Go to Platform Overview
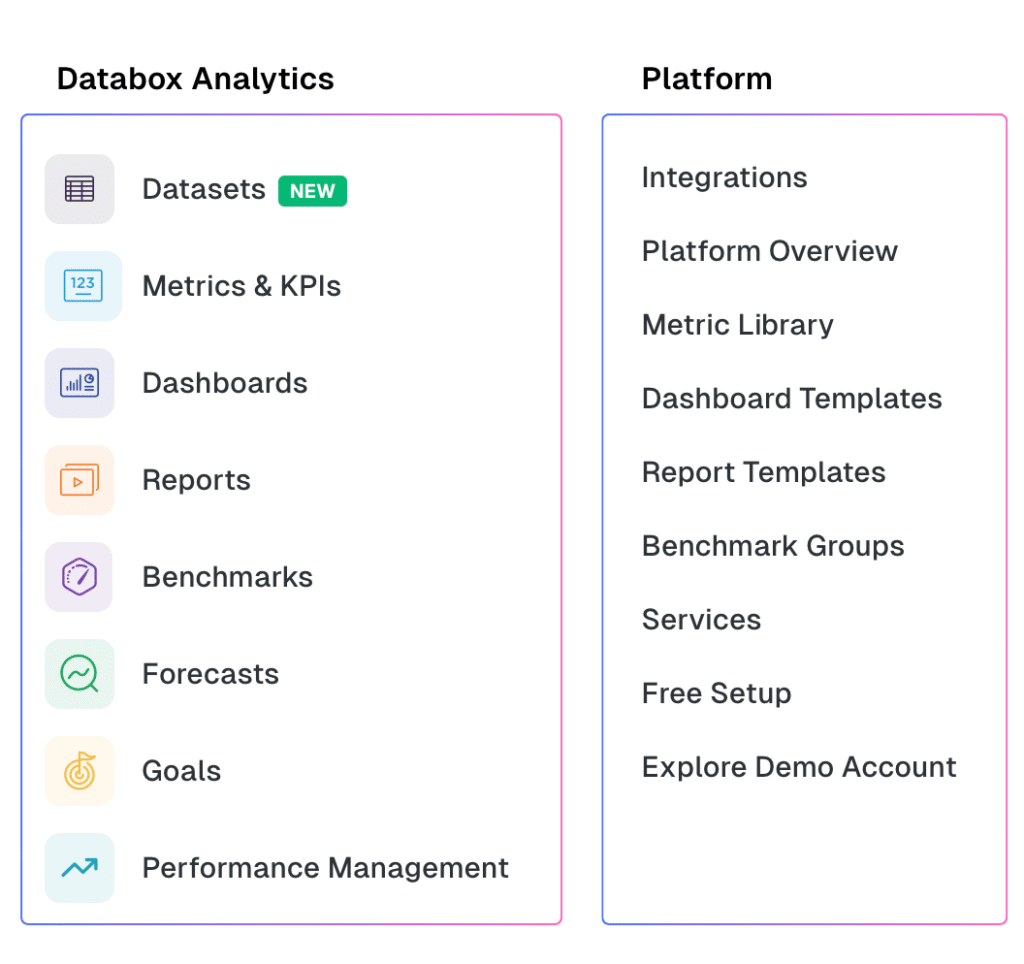Image resolution: width=1024 pixels, height=964 pixels. pos(769,251)
